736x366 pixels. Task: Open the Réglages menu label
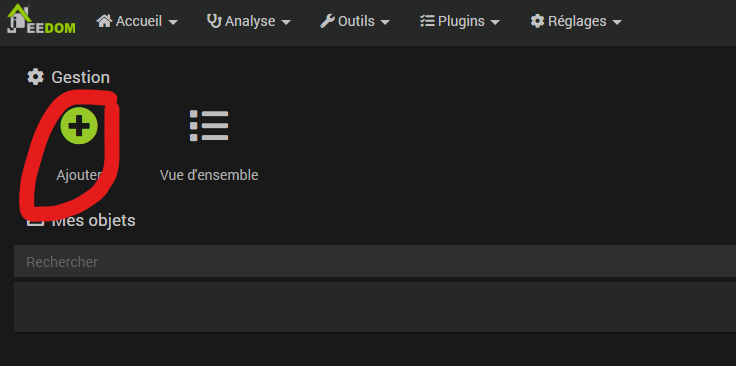click(577, 21)
